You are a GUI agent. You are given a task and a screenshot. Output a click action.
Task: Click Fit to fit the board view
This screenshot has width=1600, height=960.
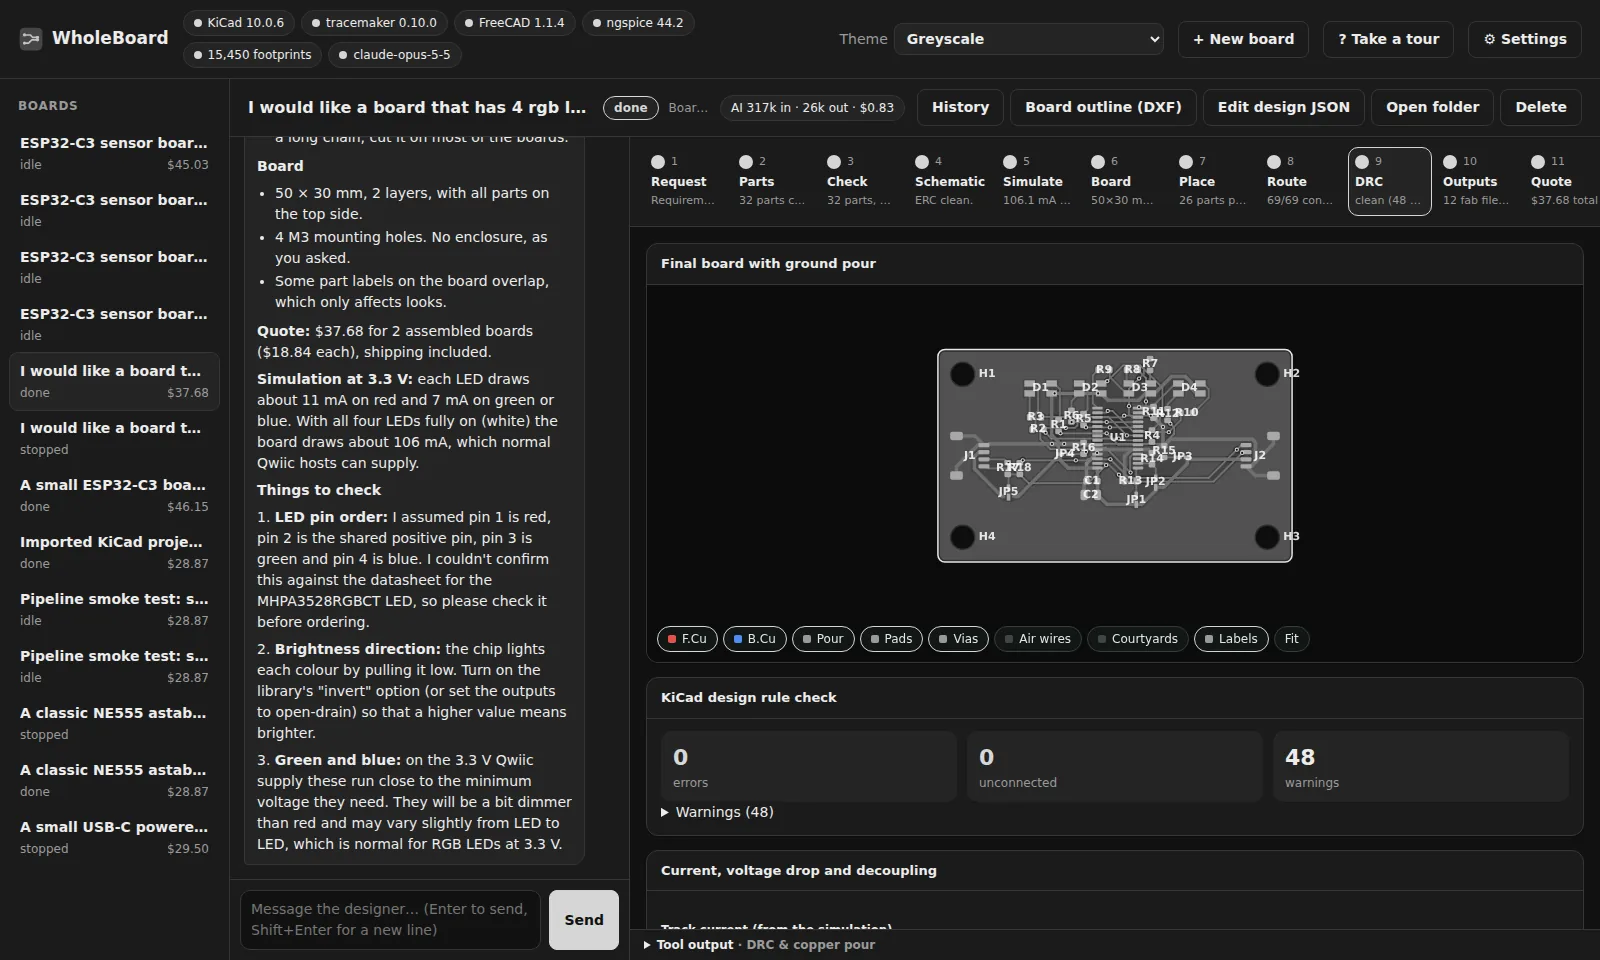1292,639
